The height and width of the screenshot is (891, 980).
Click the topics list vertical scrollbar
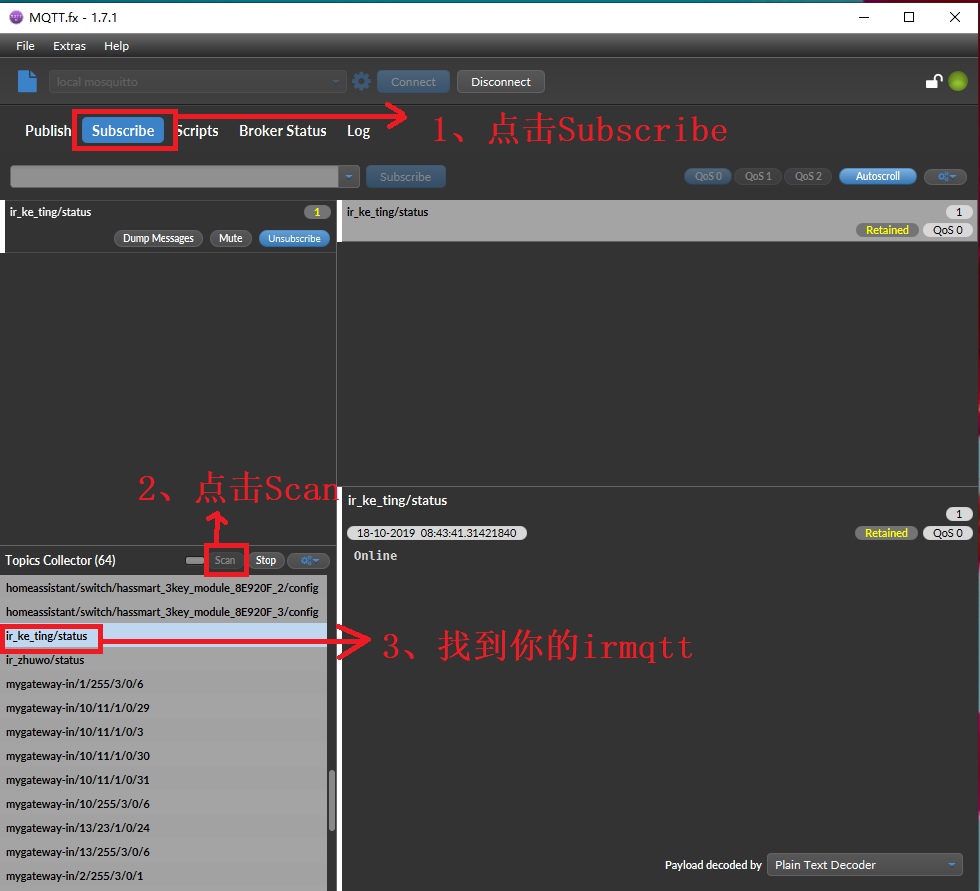point(332,800)
